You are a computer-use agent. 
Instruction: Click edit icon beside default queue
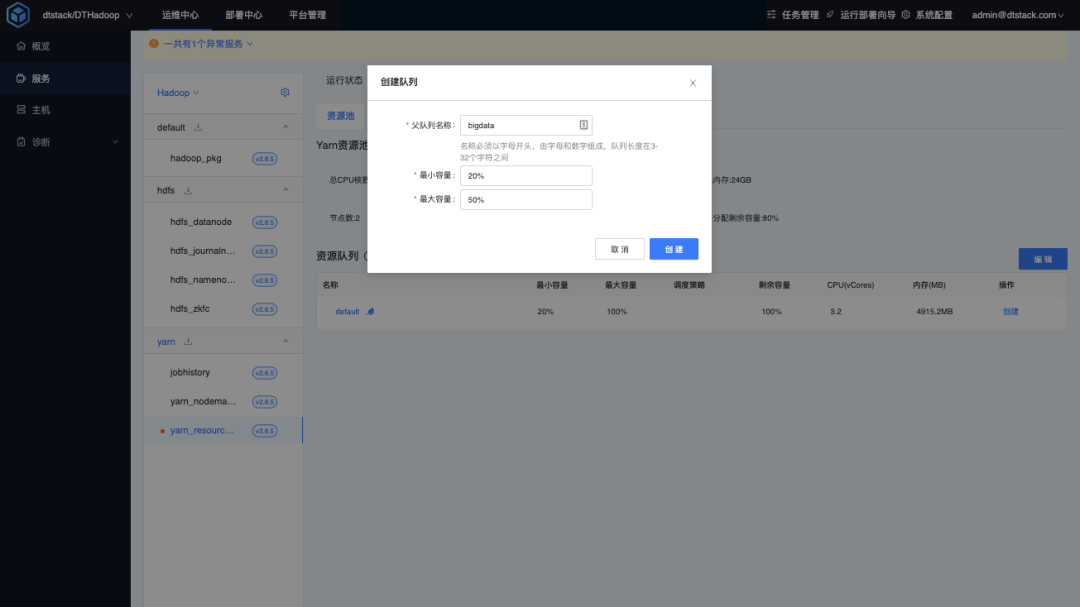pyautogui.click(x=370, y=312)
